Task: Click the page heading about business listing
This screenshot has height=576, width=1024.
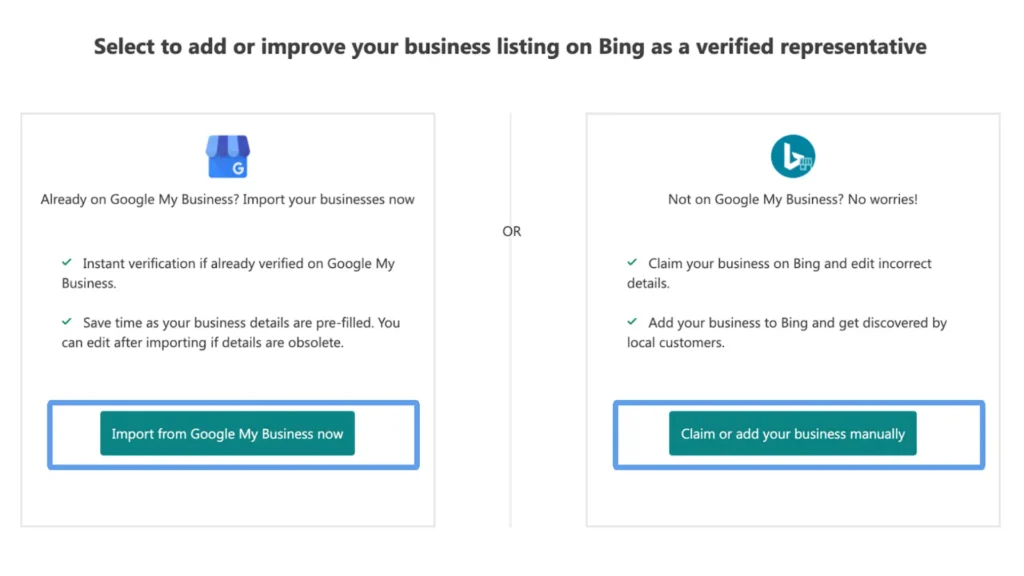Action: point(509,46)
